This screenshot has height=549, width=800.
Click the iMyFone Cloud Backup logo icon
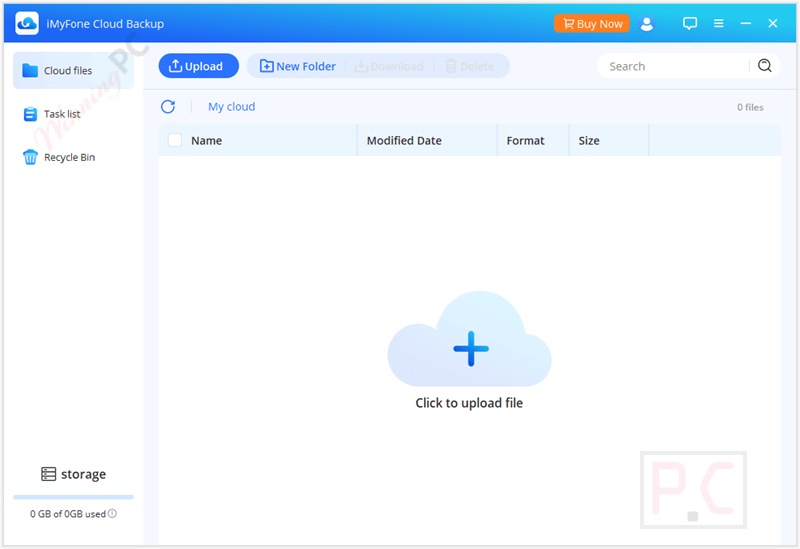[x=27, y=23]
